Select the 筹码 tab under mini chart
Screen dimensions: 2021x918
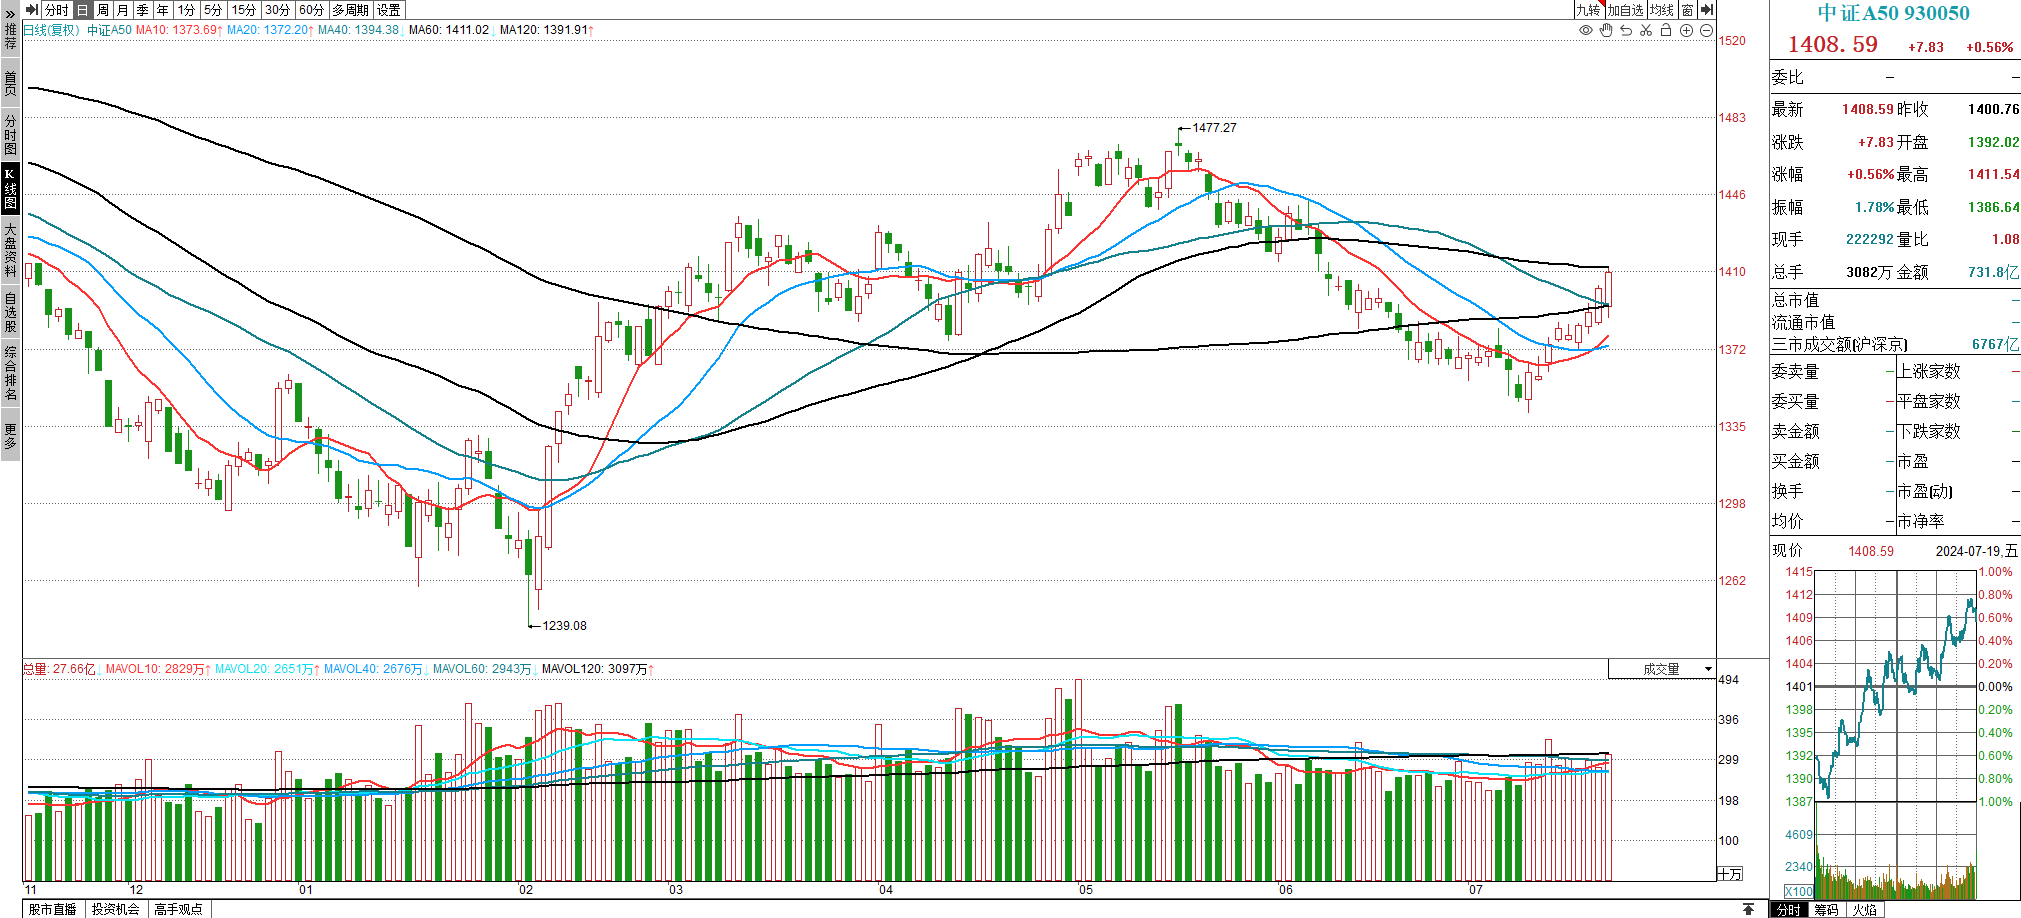click(1826, 910)
